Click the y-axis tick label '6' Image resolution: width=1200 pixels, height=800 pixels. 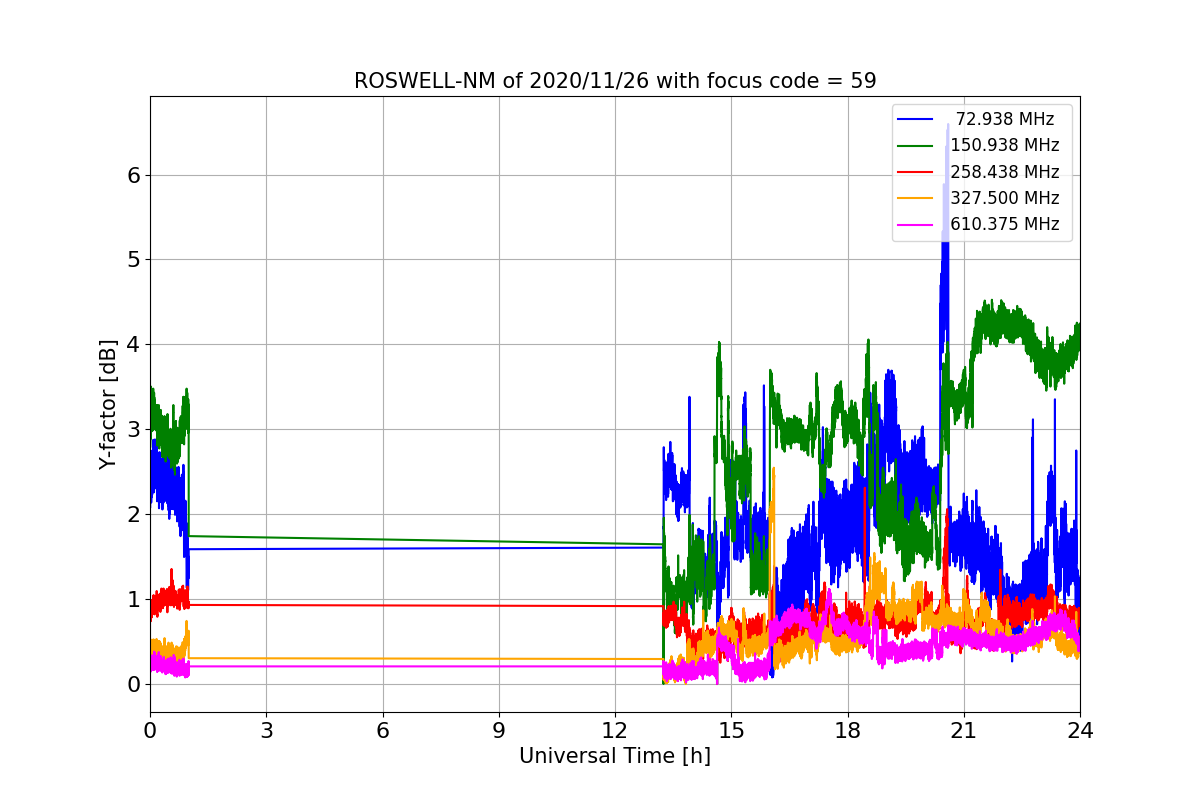point(133,175)
